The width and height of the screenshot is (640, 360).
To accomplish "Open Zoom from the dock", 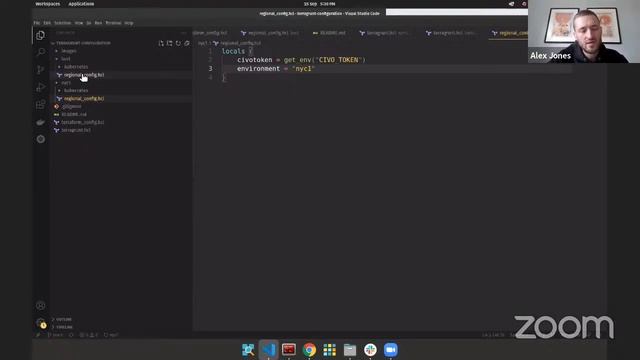I will pyautogui.click(x=391, y=350).
